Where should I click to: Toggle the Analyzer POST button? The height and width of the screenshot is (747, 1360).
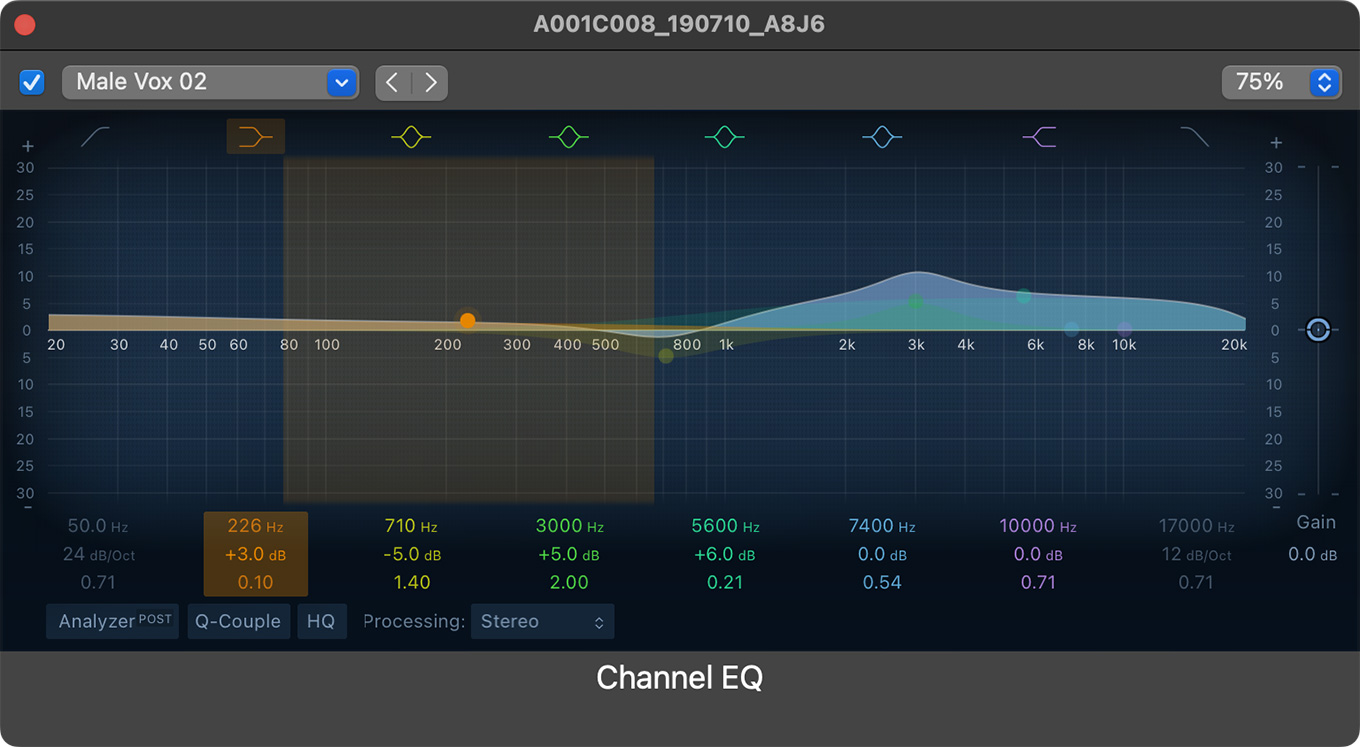click(113, 621)
